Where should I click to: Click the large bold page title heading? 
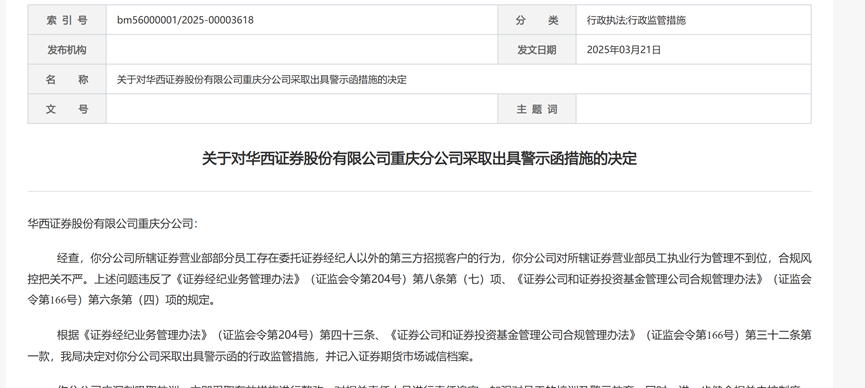(419, 159)
